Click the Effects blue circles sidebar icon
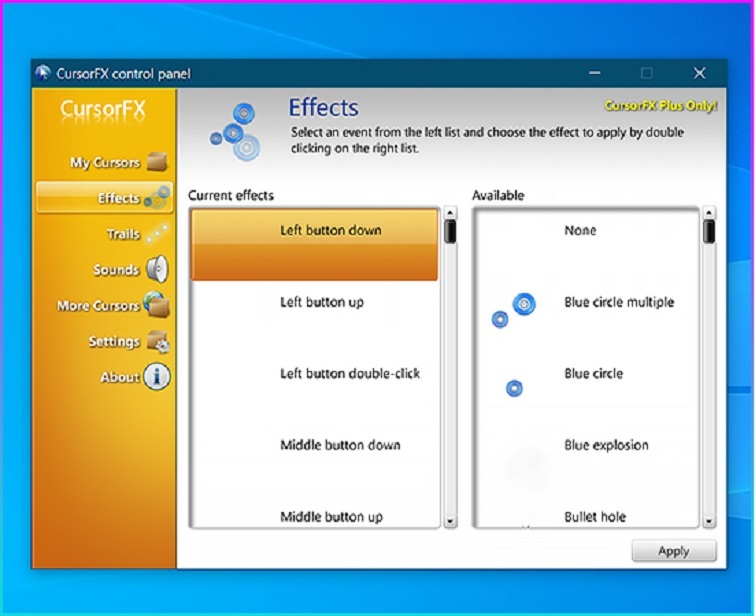Viewport: 755px width, 616px height. point(156,198)
